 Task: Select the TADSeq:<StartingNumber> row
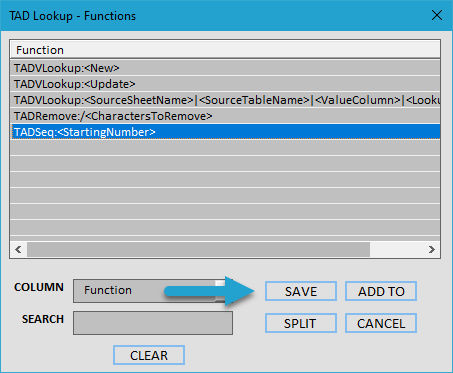pos(225,132)
